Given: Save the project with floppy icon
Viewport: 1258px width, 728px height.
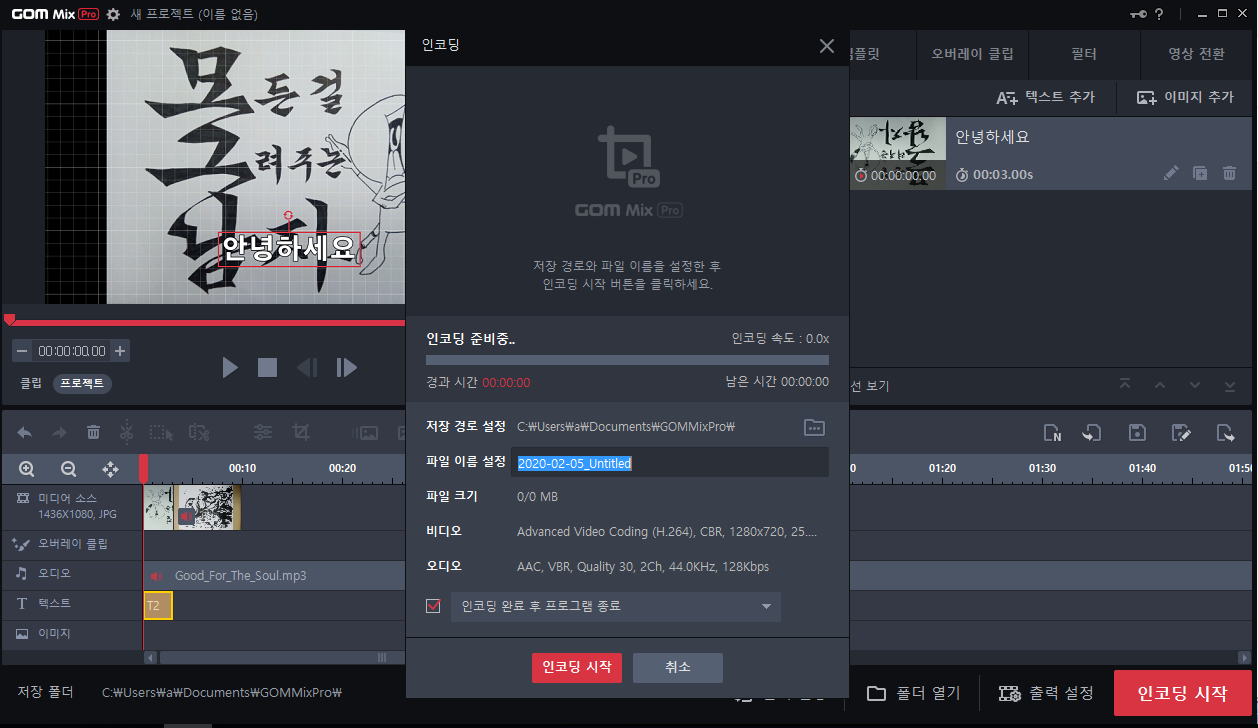Looking at the screenshot, I should click(1137, 433).
